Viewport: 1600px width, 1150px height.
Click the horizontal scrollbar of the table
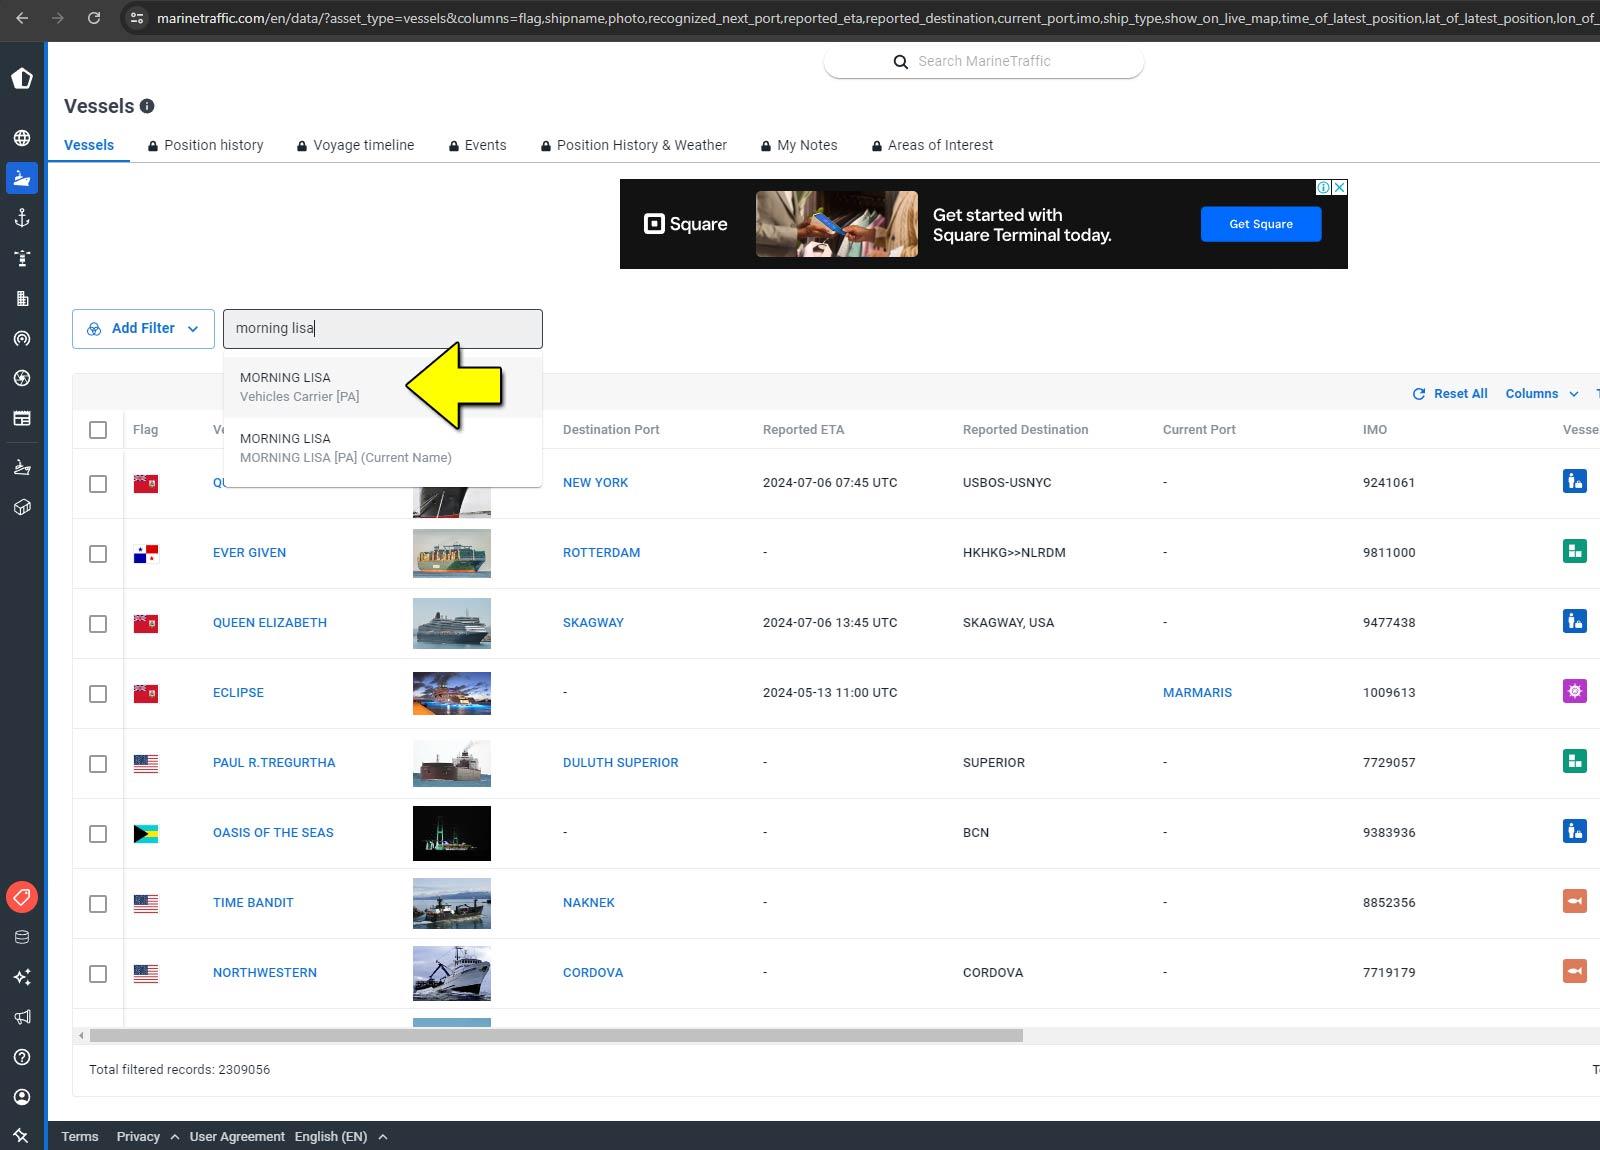point(556,1036)
